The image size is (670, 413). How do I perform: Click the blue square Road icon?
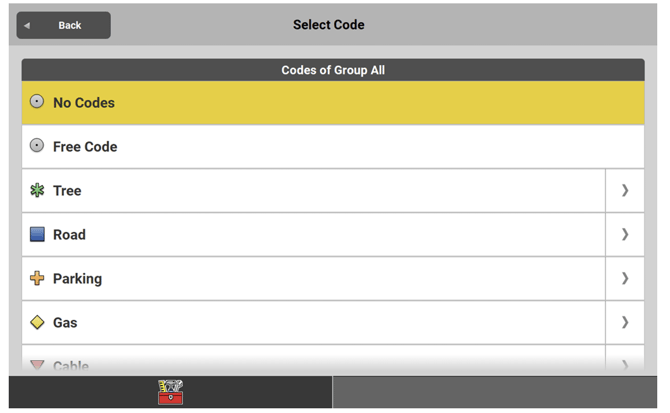(37, 234)
